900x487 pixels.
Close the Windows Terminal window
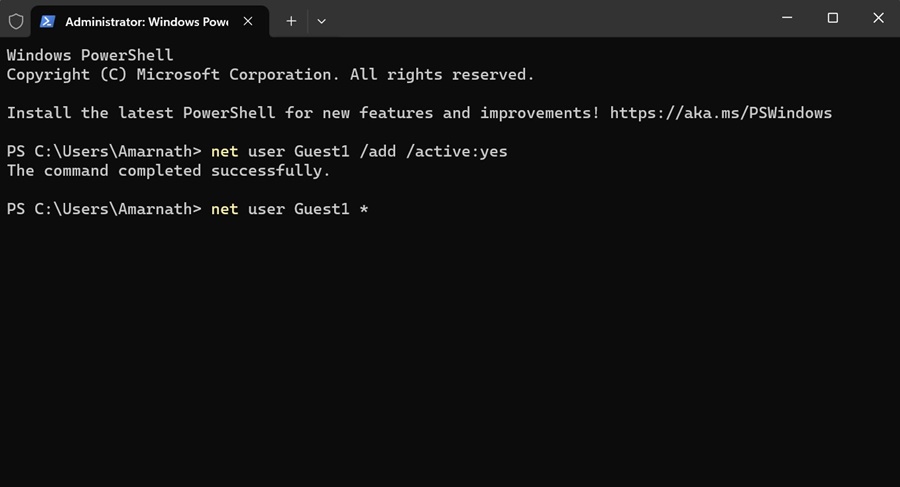click(878, 18)
